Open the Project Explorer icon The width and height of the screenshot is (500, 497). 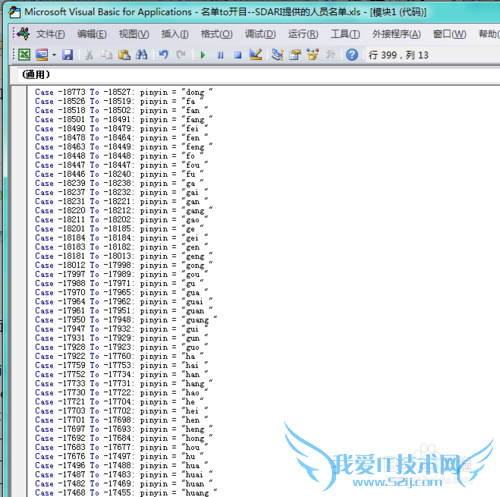(277, 55)
